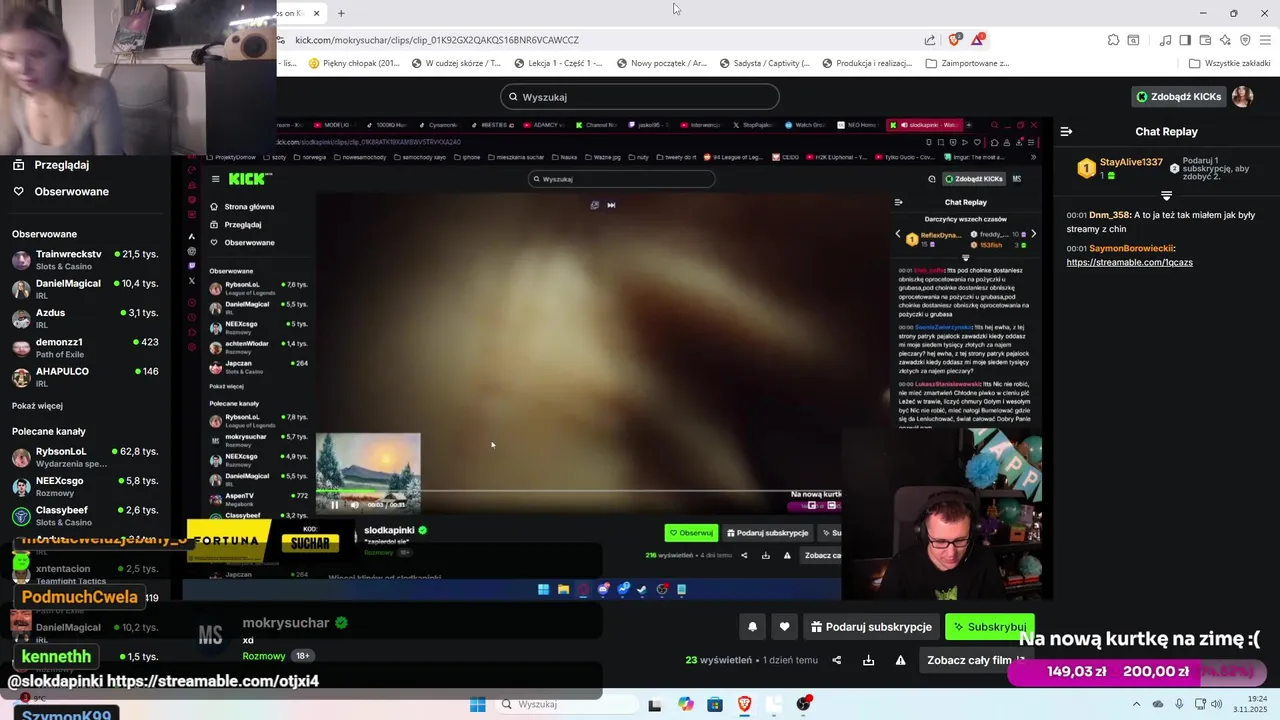This screenshot has width=1280, height=720.
Task: Open bookmark 'Lekcja 1 - Część 1'
Action: coord(558,63)
